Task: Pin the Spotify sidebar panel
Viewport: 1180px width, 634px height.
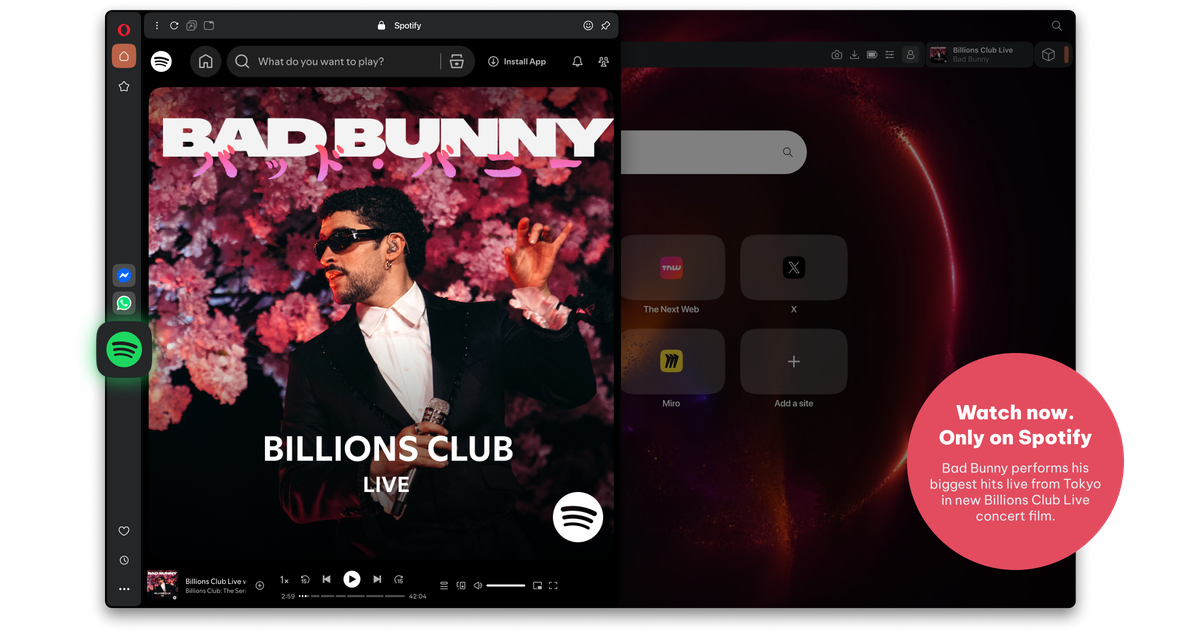Action: [x=606, y=26]
